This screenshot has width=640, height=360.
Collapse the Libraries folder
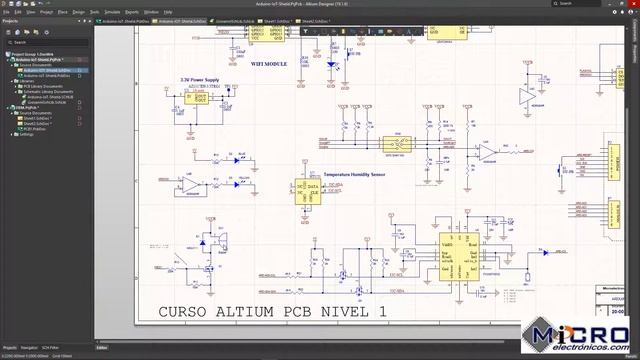(x=12, y=81)
